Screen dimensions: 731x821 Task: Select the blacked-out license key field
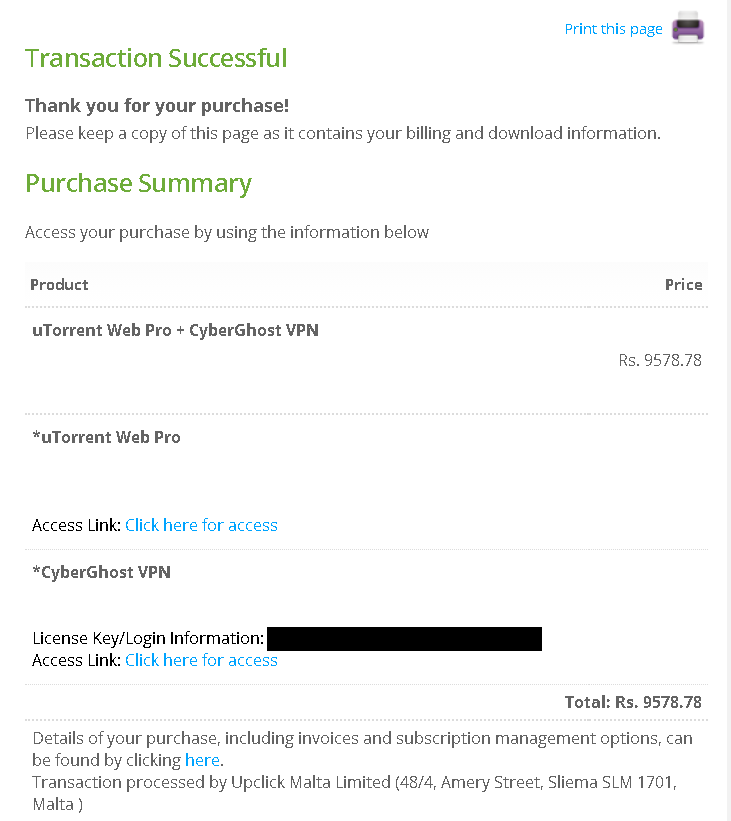click(404, 639)
